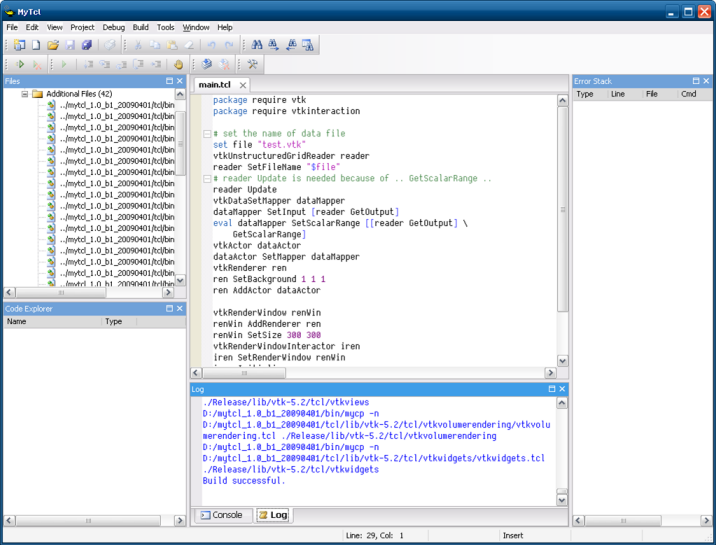Click the hand breakpoint icon
The width and height of the screenshot is (716, 545).
click(178, 64)
